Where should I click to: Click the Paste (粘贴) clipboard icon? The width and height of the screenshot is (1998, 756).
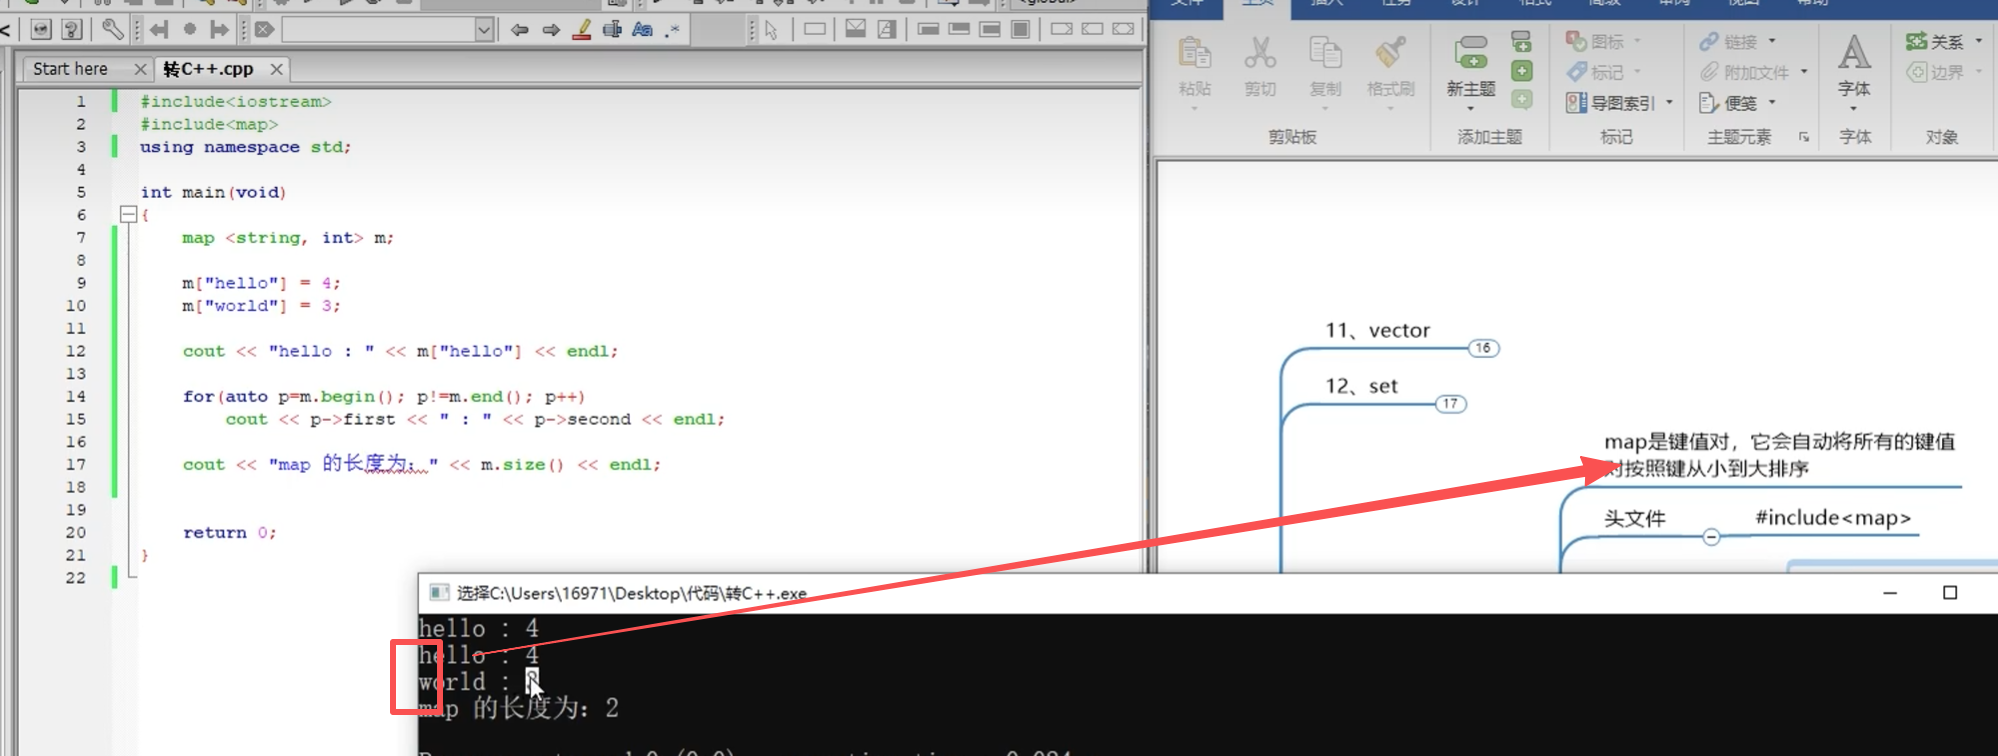(1195, 52)
